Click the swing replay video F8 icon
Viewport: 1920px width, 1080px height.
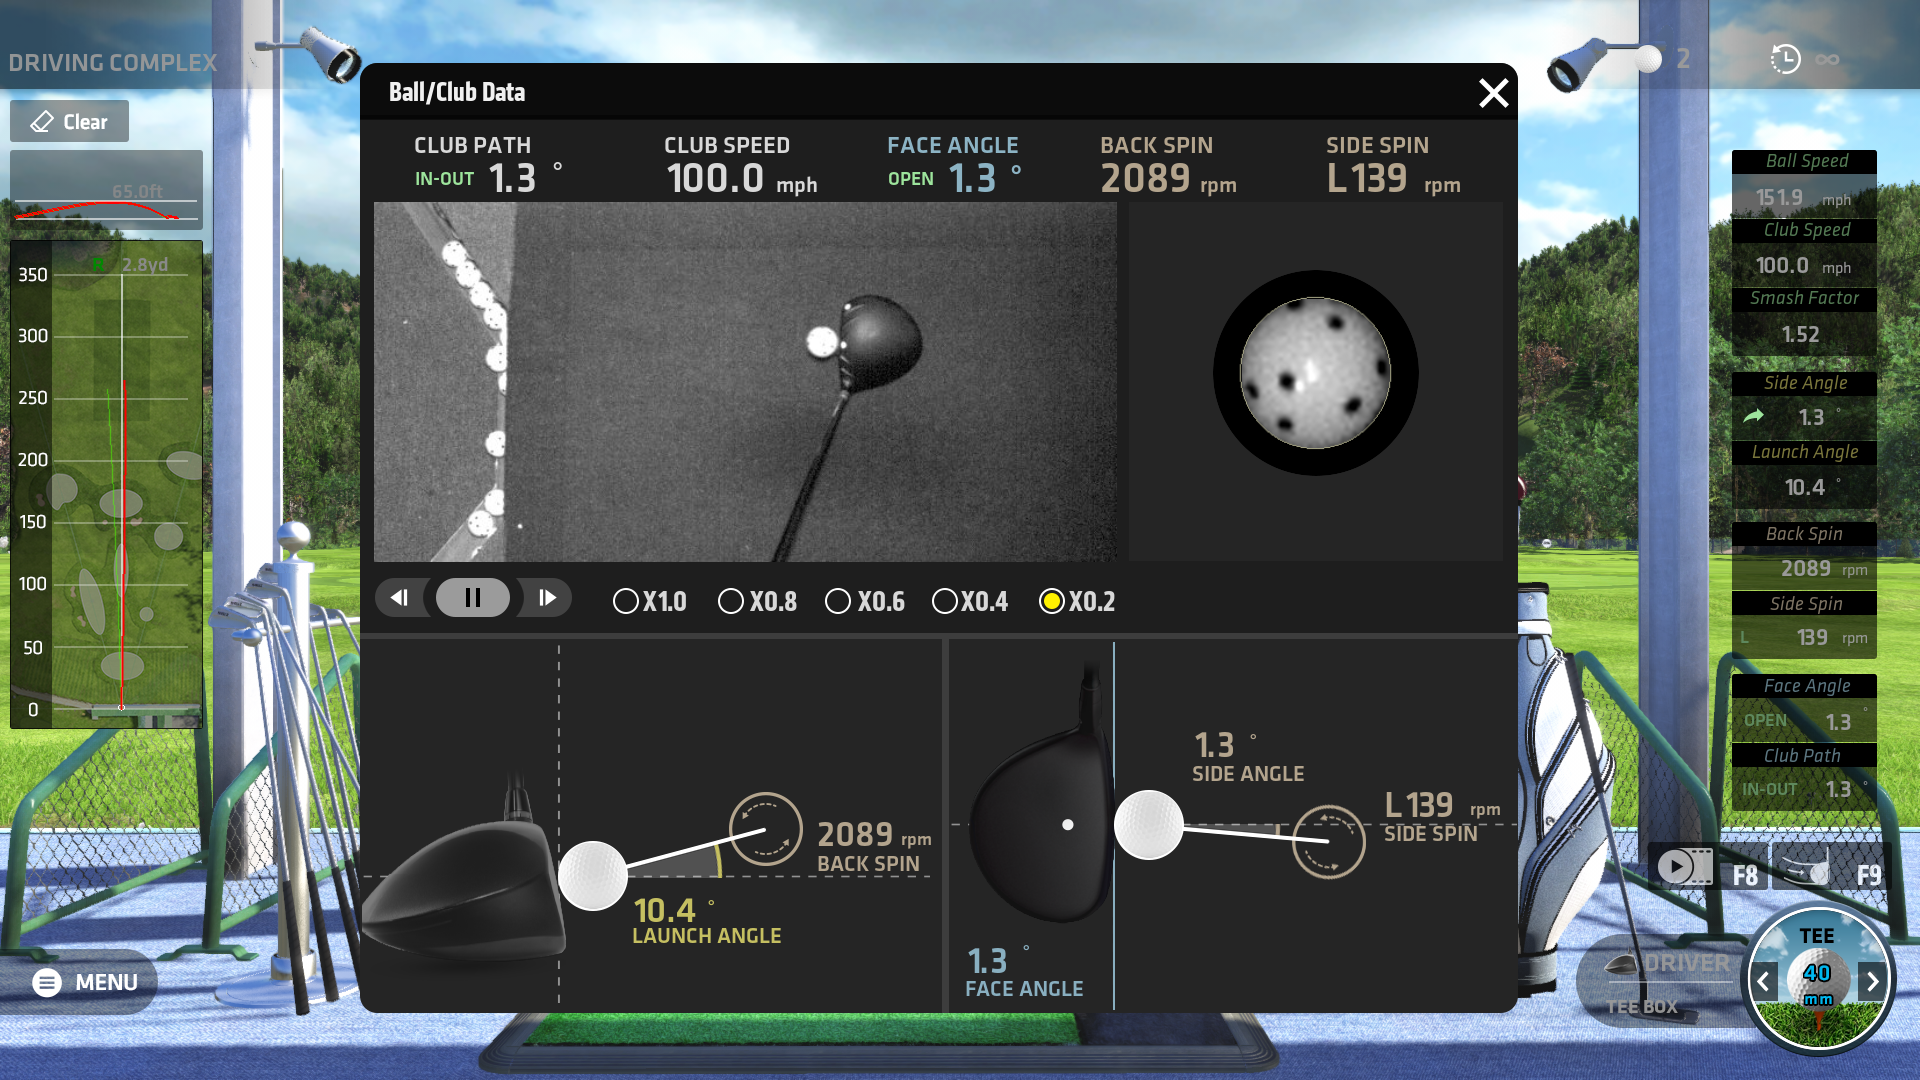pyautogui.click(x=1687, y=867)
